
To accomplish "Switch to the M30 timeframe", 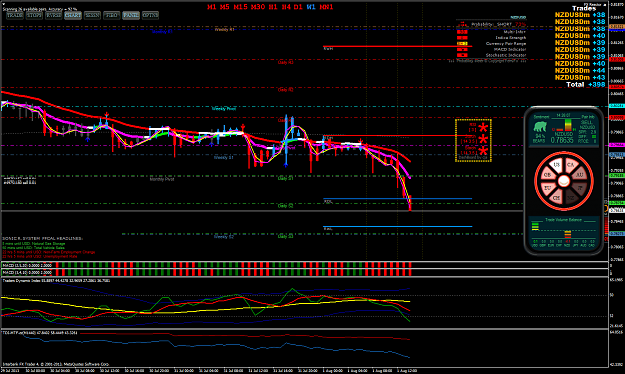I will click(258, 7).
